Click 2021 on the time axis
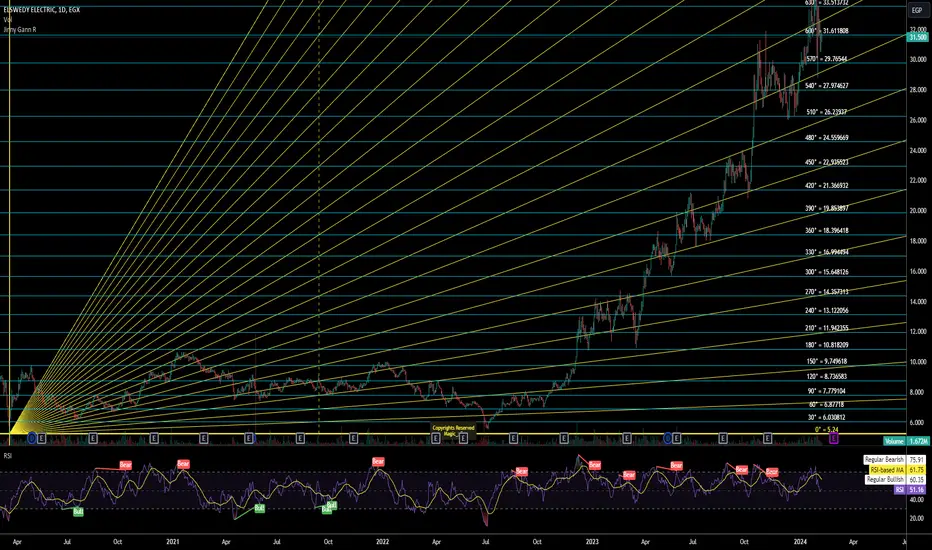The width and height of the screenshot is (932, 550). (x=172, y=542)
